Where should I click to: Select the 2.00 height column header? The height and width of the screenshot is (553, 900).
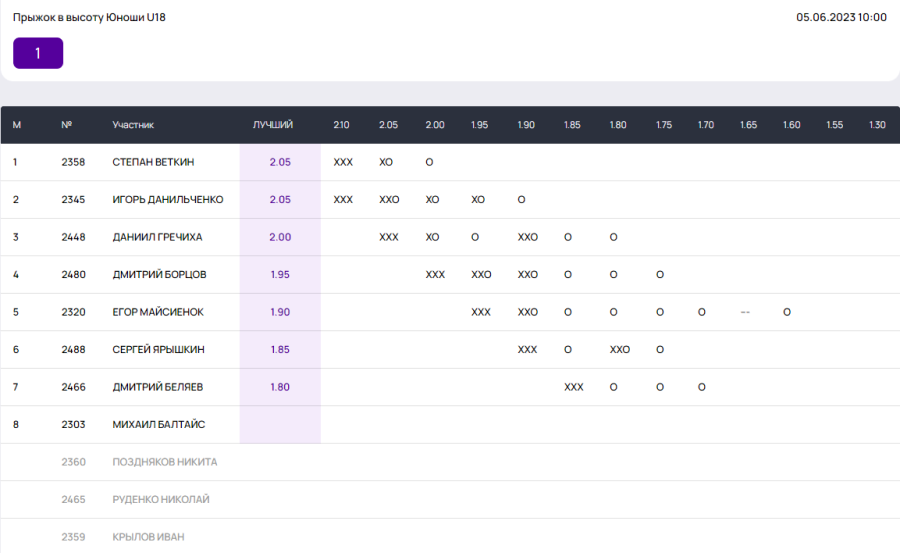(435, 125)
